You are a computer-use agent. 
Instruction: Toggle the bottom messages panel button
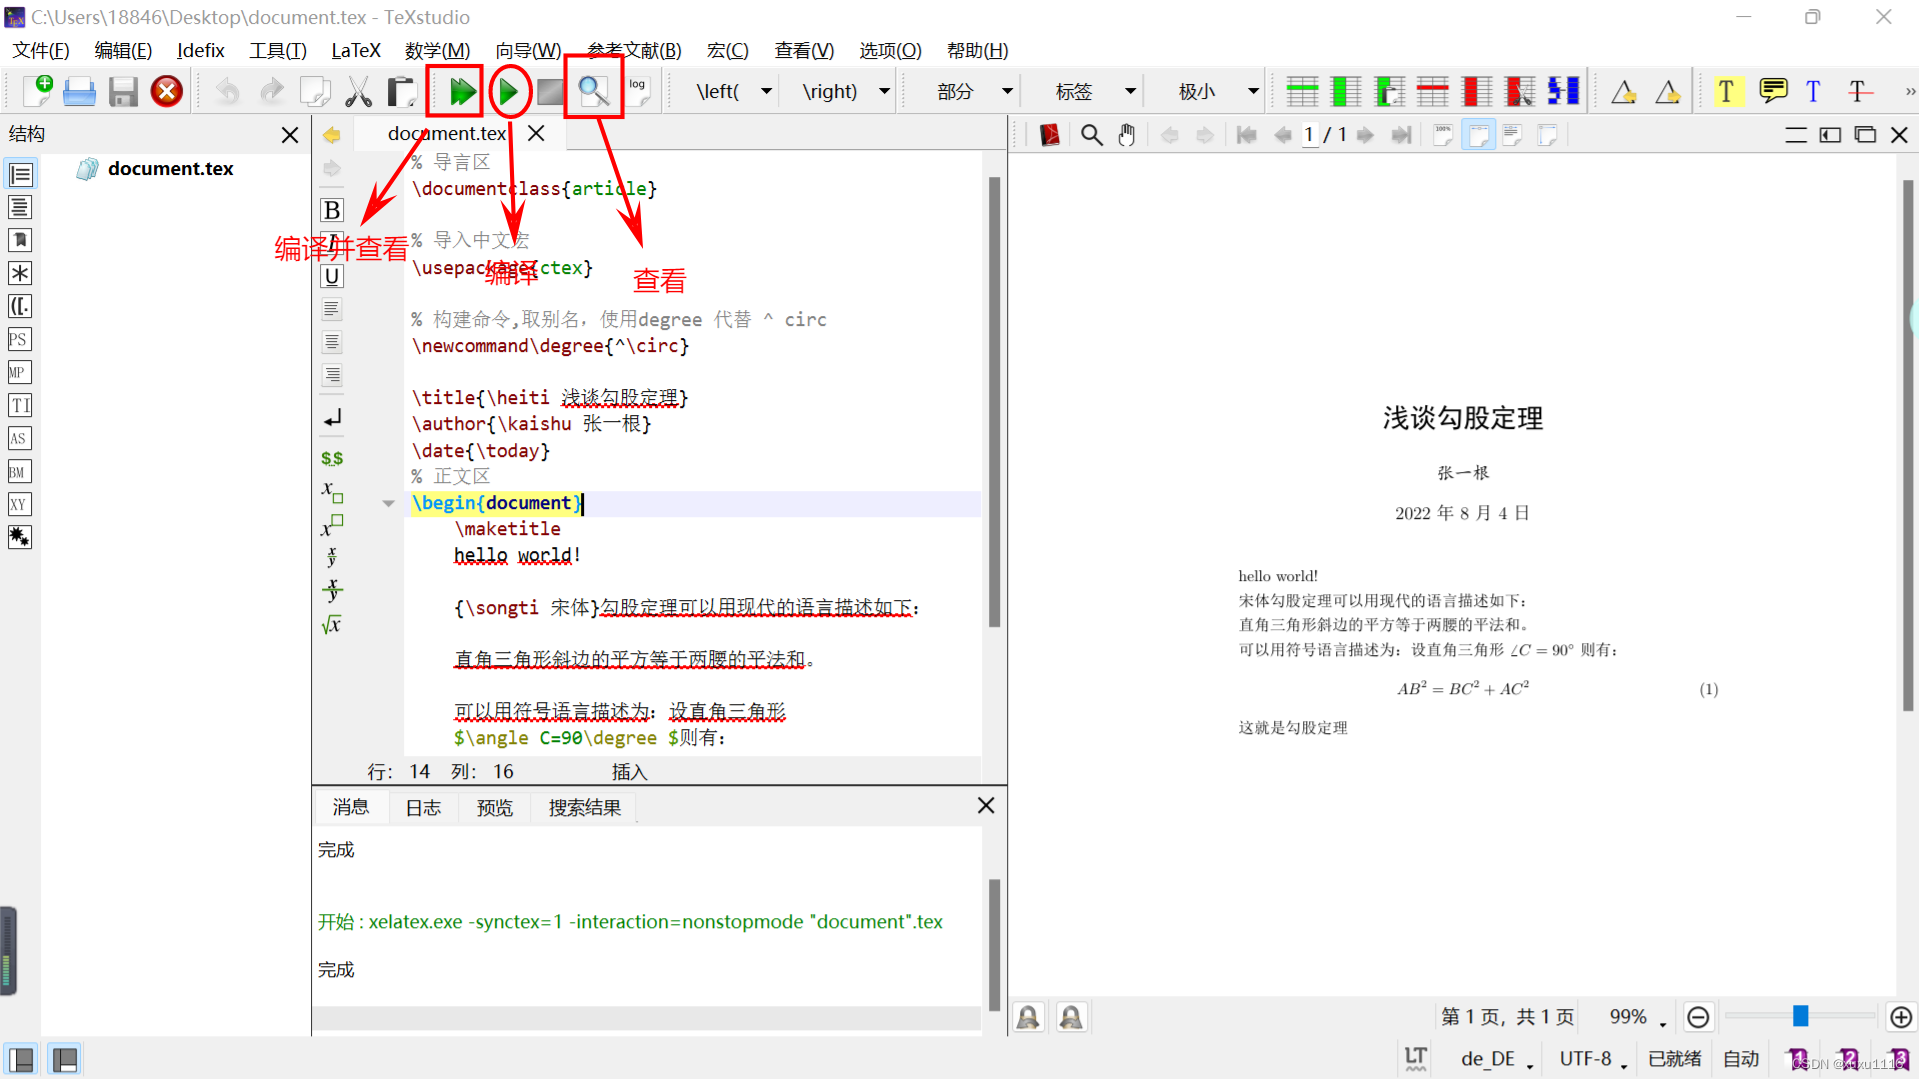(65, 1059)
